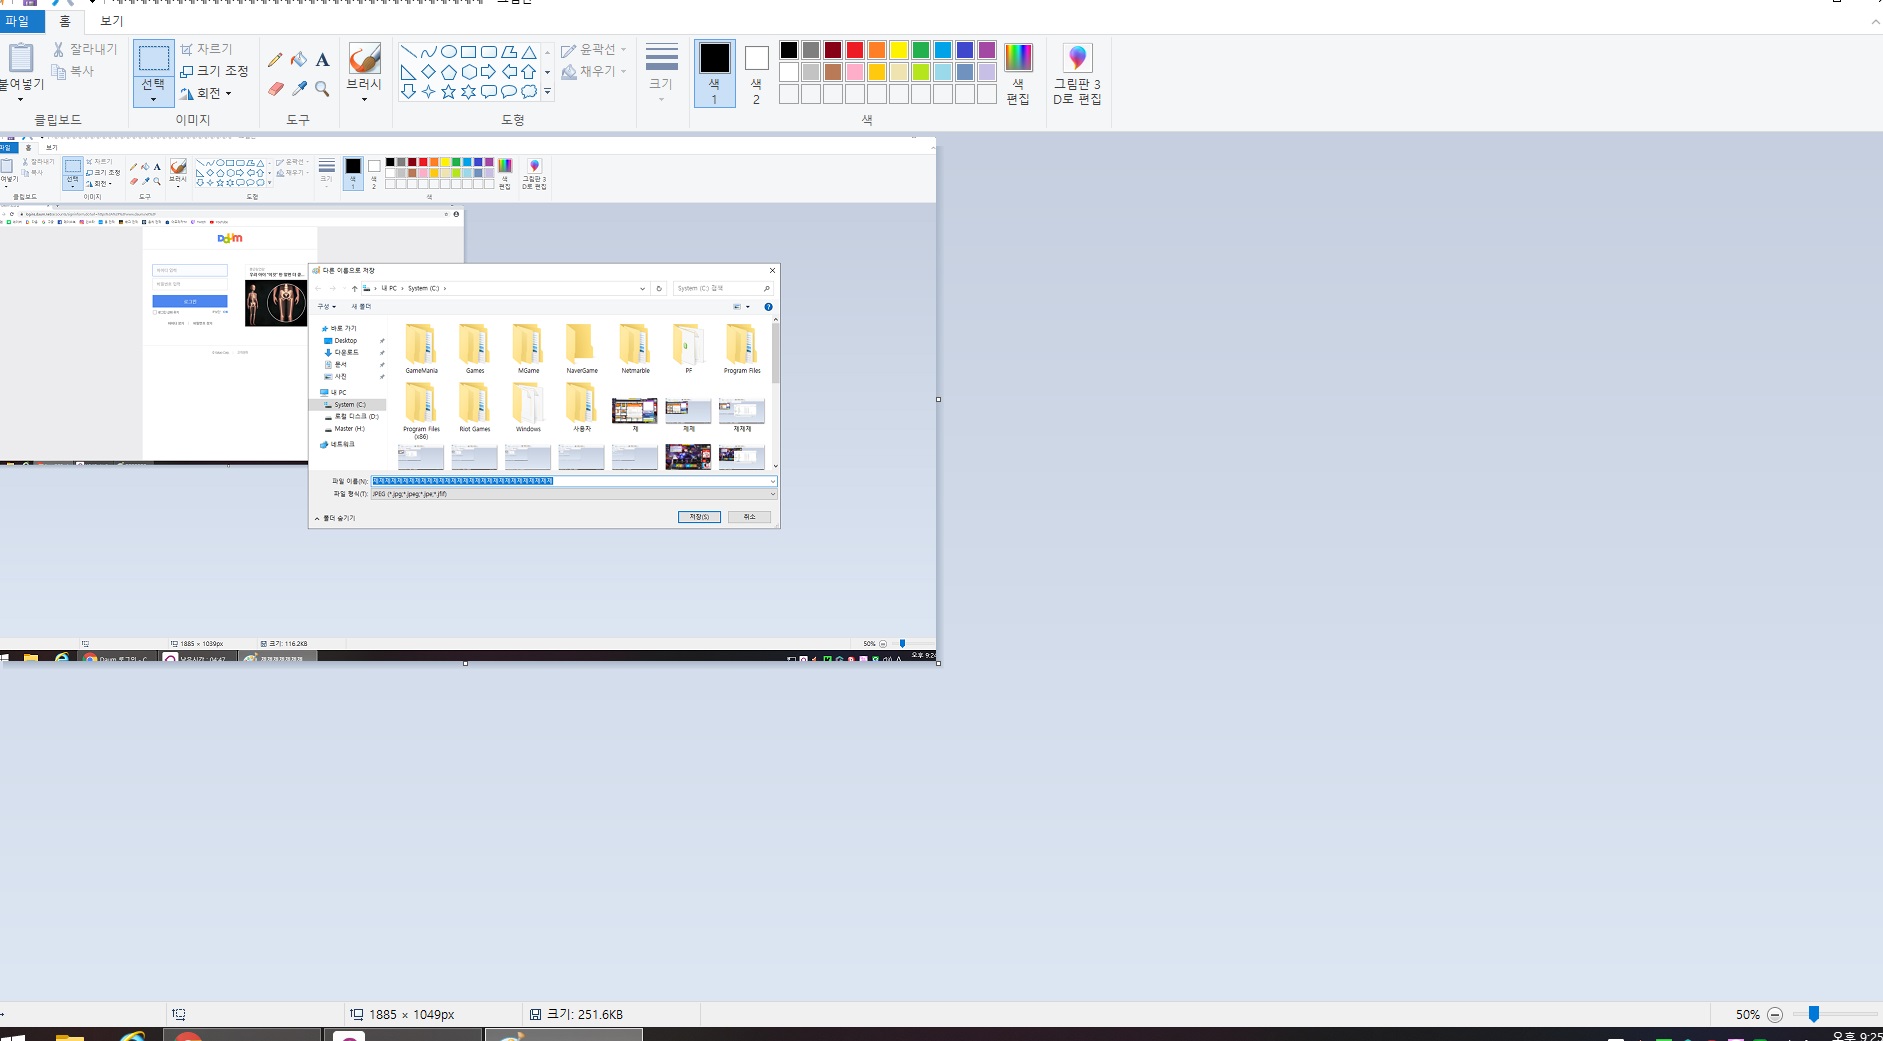Click the 브러시 brush icon
The width and height of the screenshot is (1883, 1041).
(x=364, y=58)
